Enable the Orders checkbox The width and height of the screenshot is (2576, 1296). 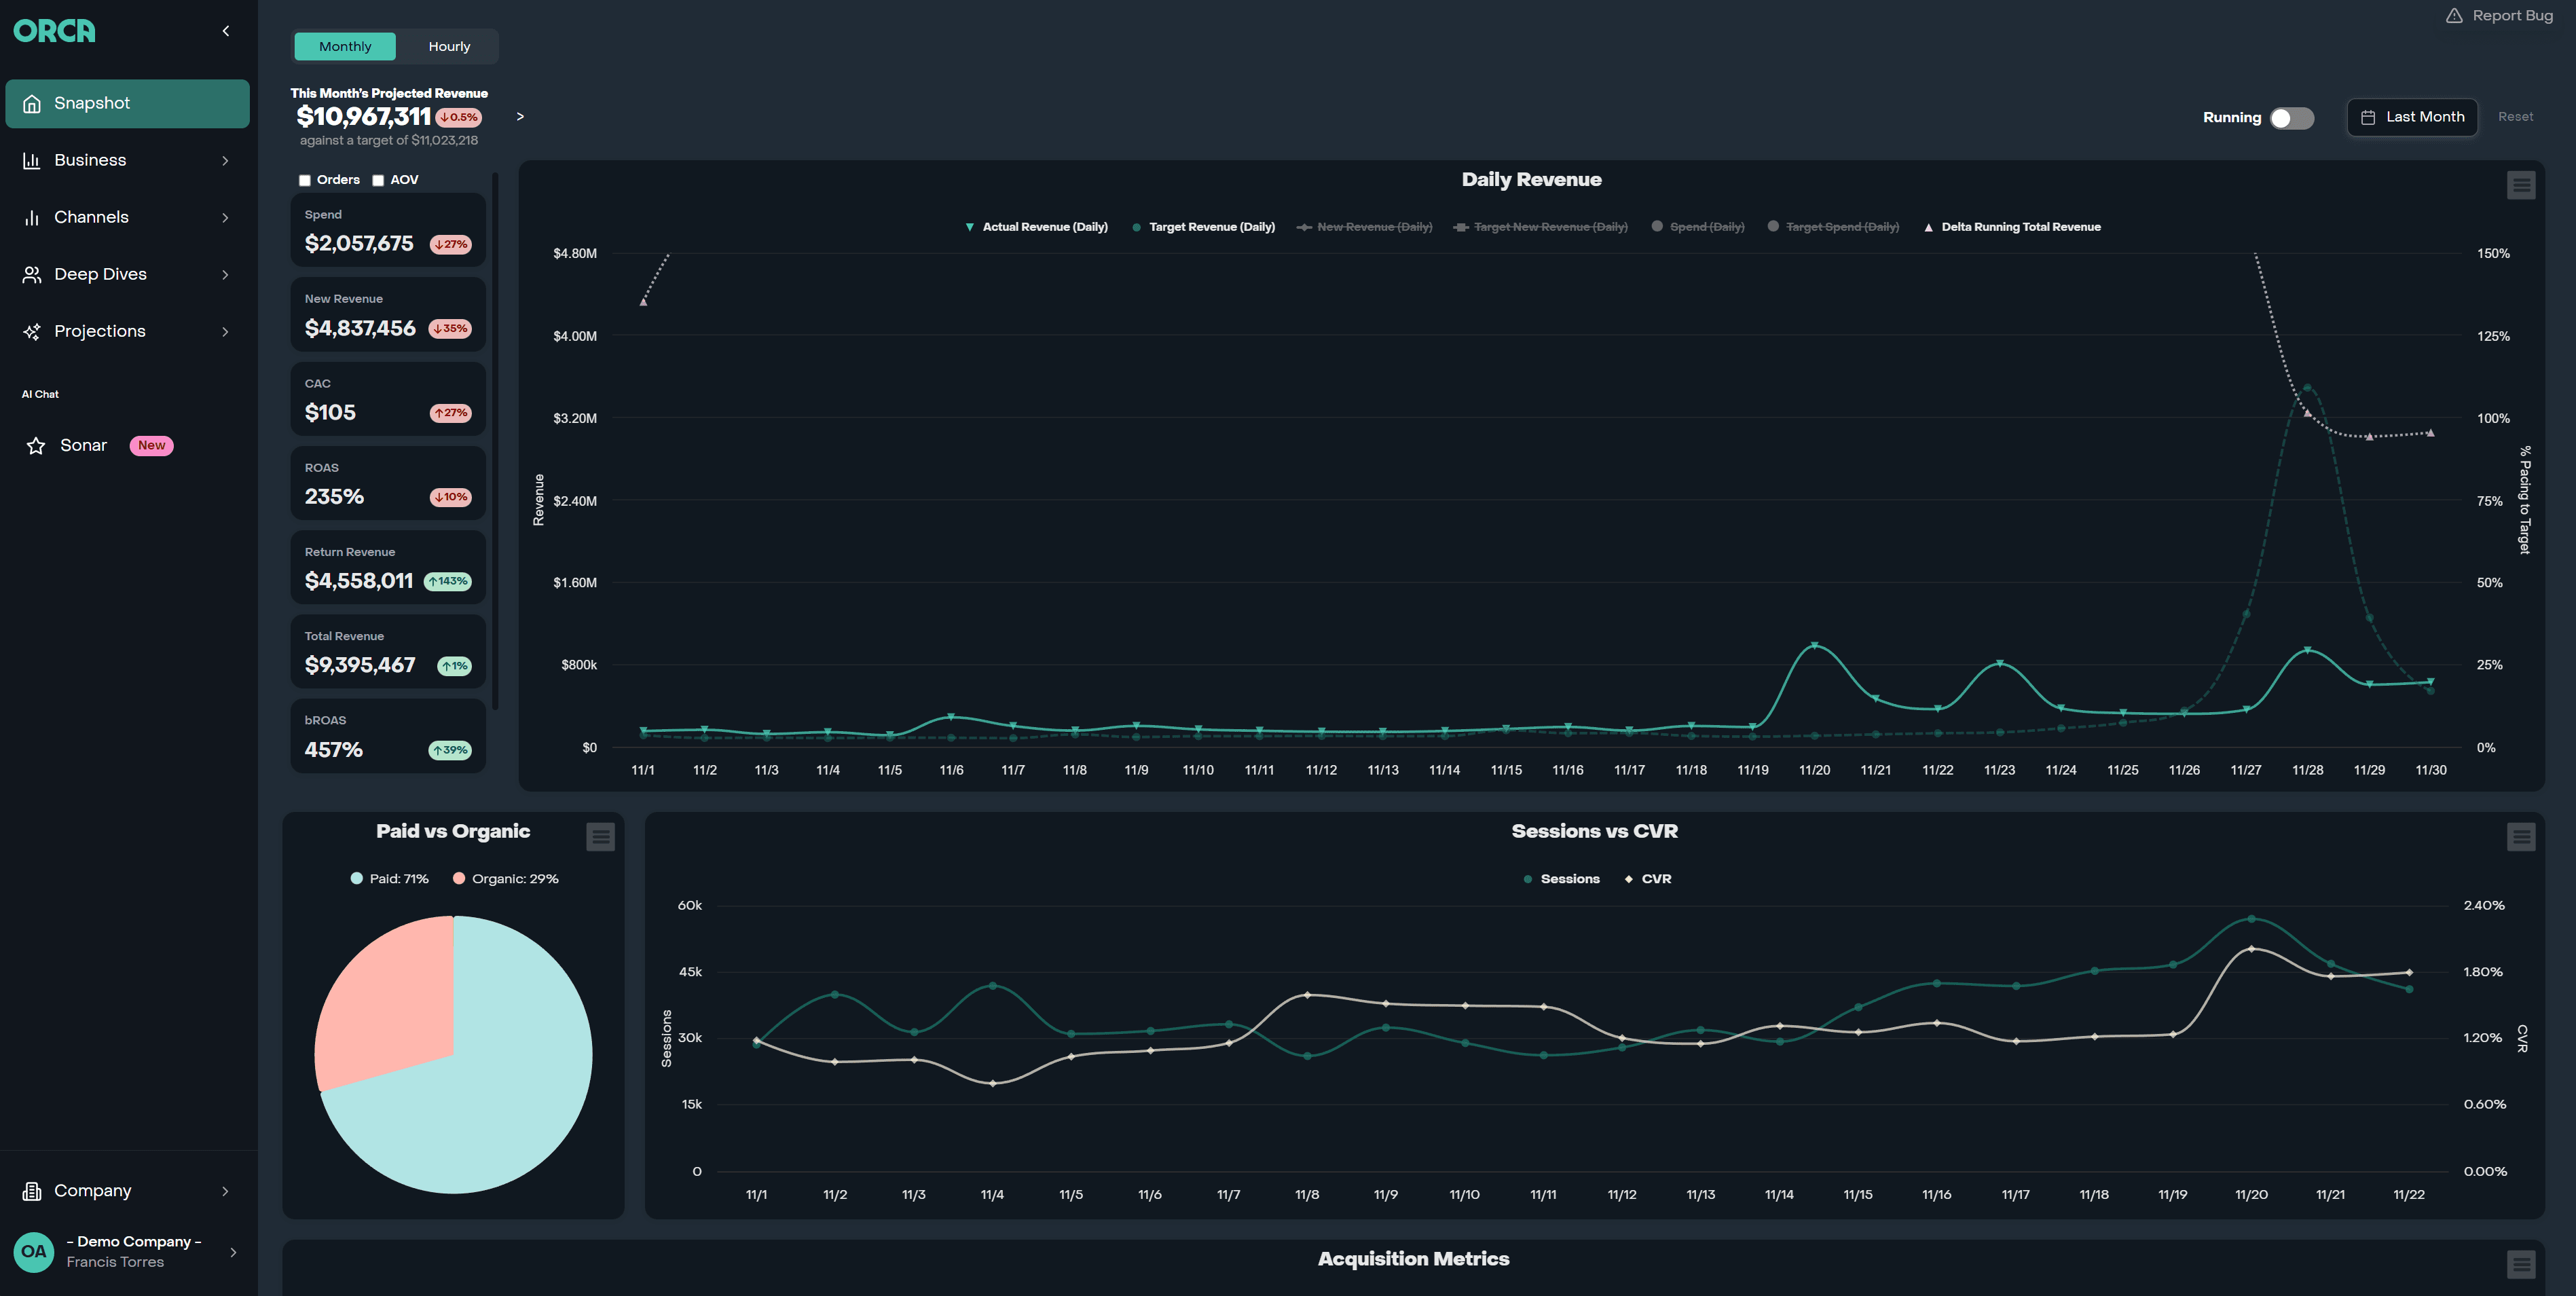pyautogui.click(x=304, y=180)
